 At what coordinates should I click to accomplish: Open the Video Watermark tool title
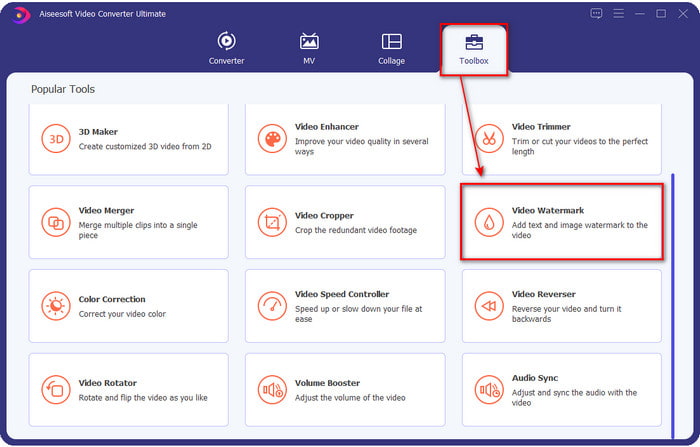pos(548,210)
